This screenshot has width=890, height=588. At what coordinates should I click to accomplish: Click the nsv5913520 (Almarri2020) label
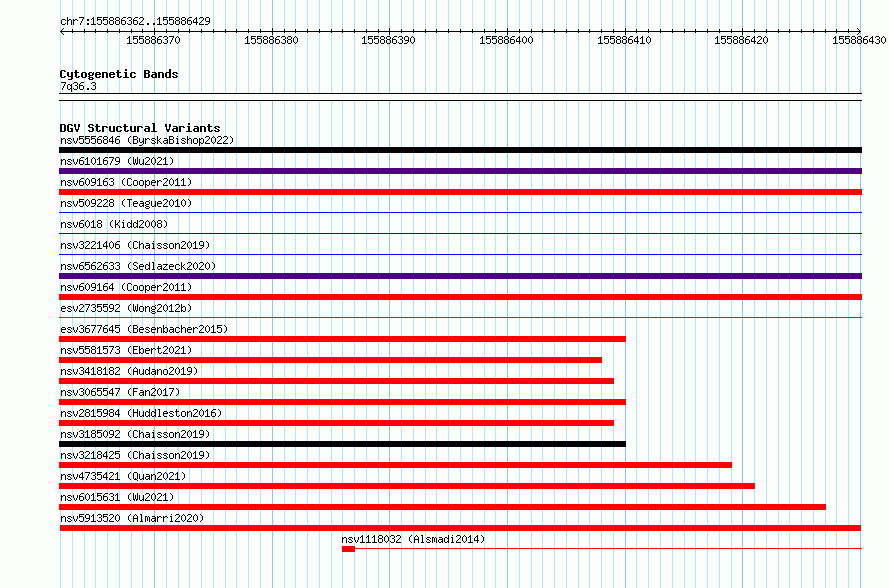click(132, 518)
